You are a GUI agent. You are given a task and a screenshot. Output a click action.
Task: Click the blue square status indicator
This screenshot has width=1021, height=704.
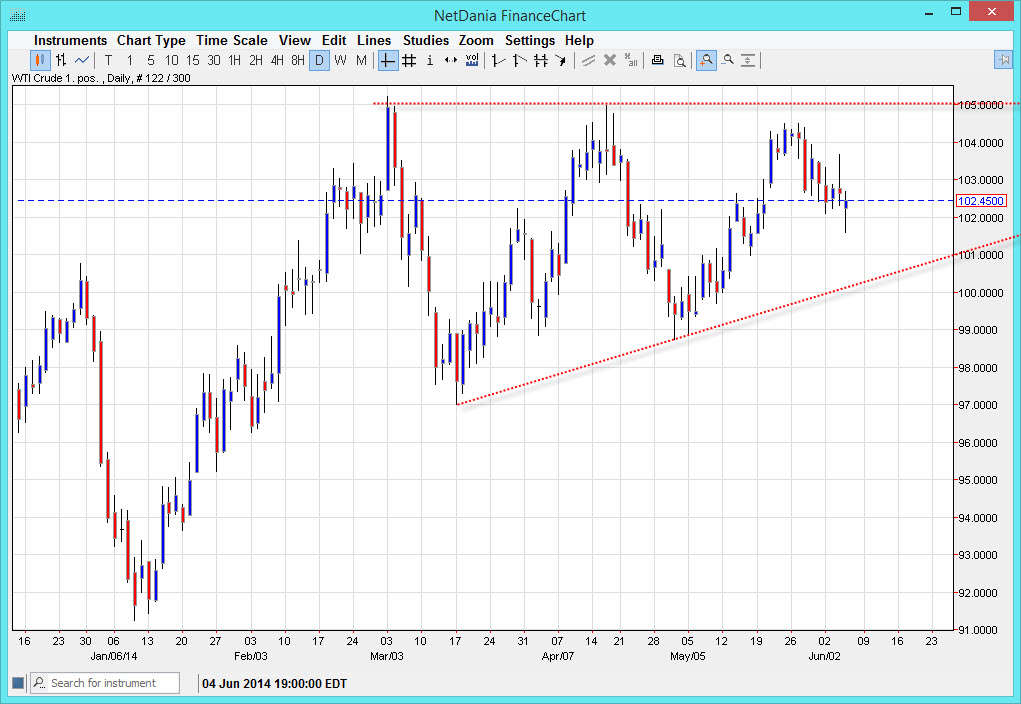[17, 683]
